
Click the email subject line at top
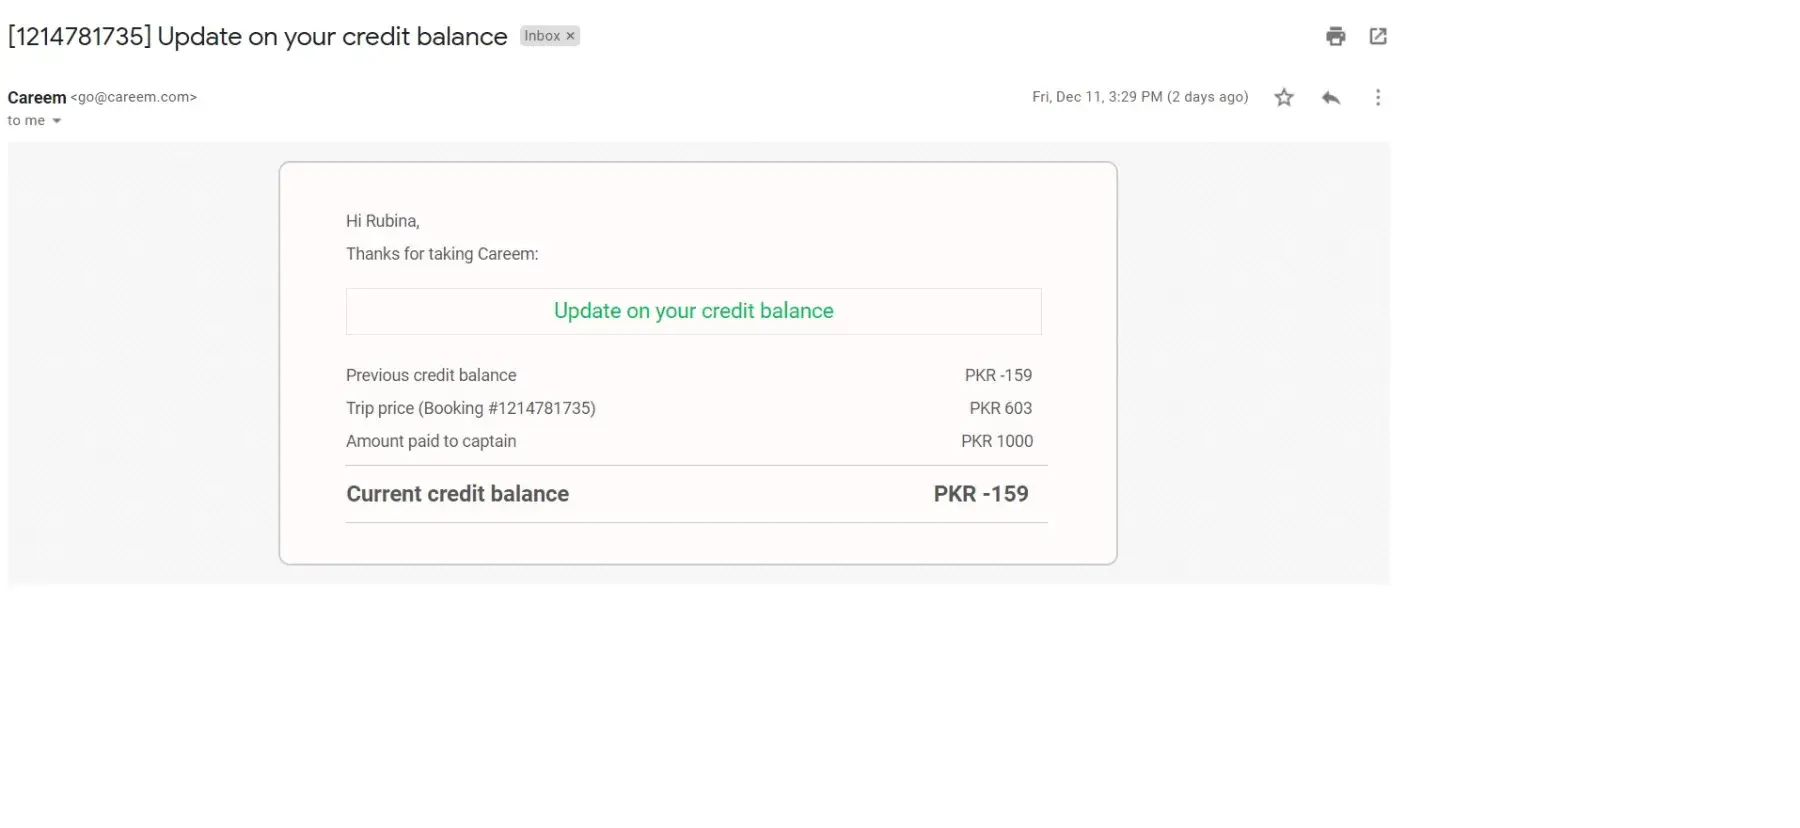257,37
